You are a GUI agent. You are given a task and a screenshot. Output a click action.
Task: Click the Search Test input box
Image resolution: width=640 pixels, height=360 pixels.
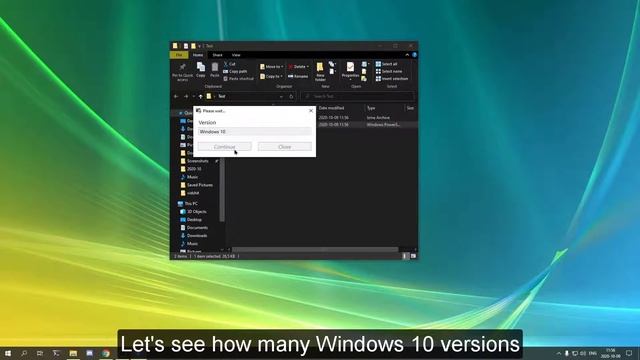click(358, 96)
